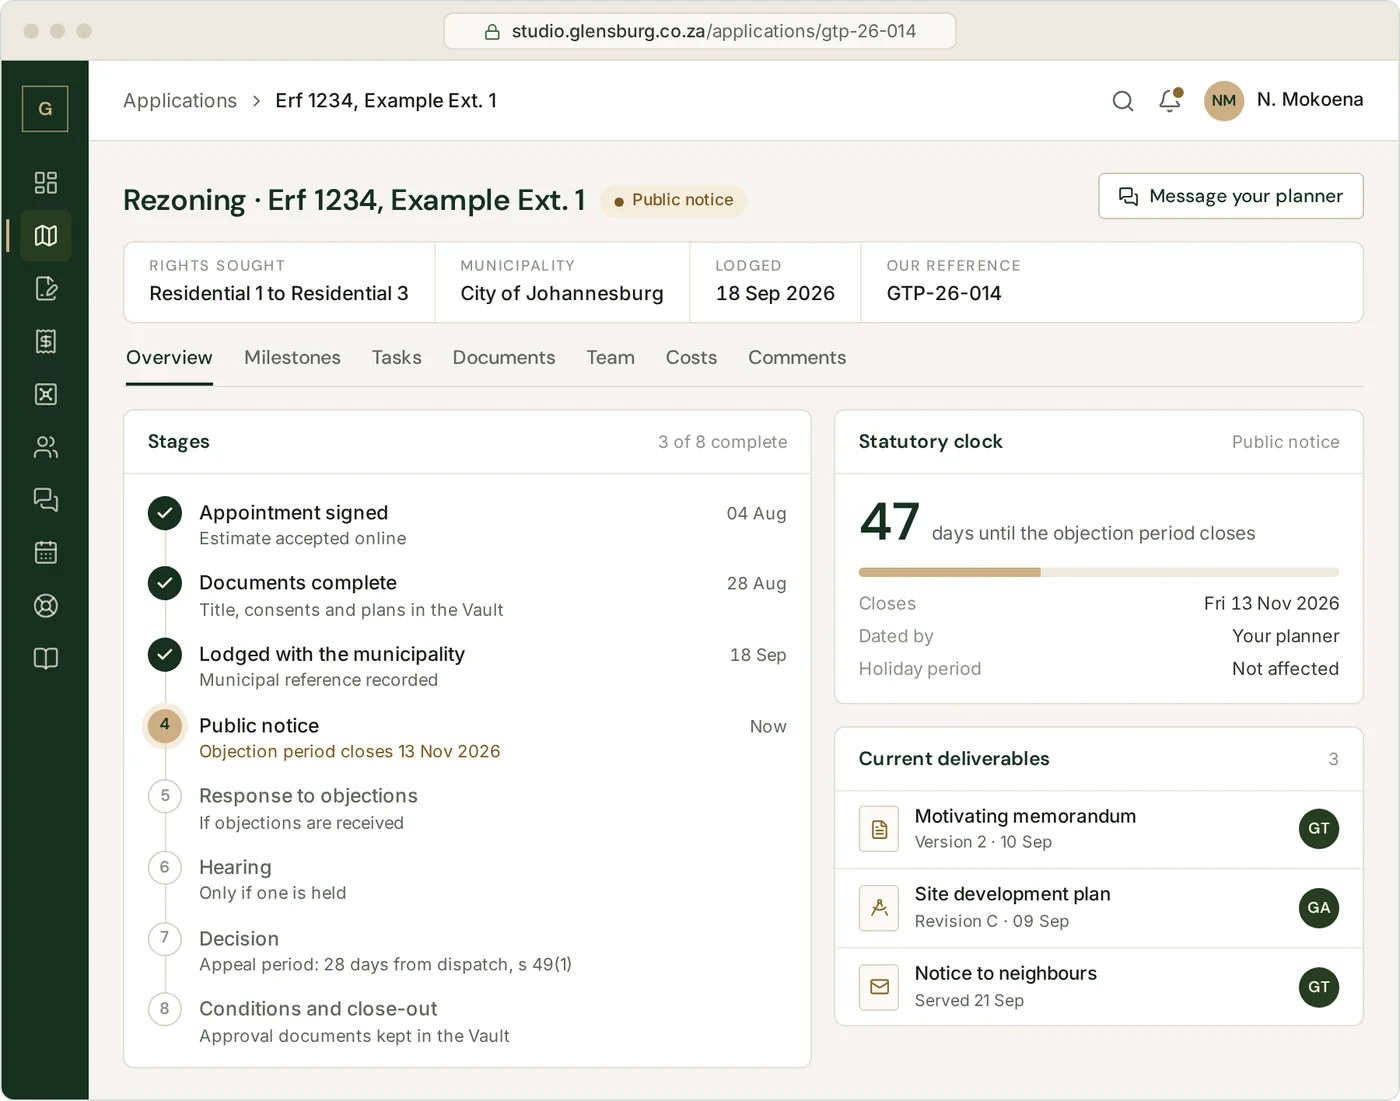Go to Applications breadcrumb link

click(180, 101)
